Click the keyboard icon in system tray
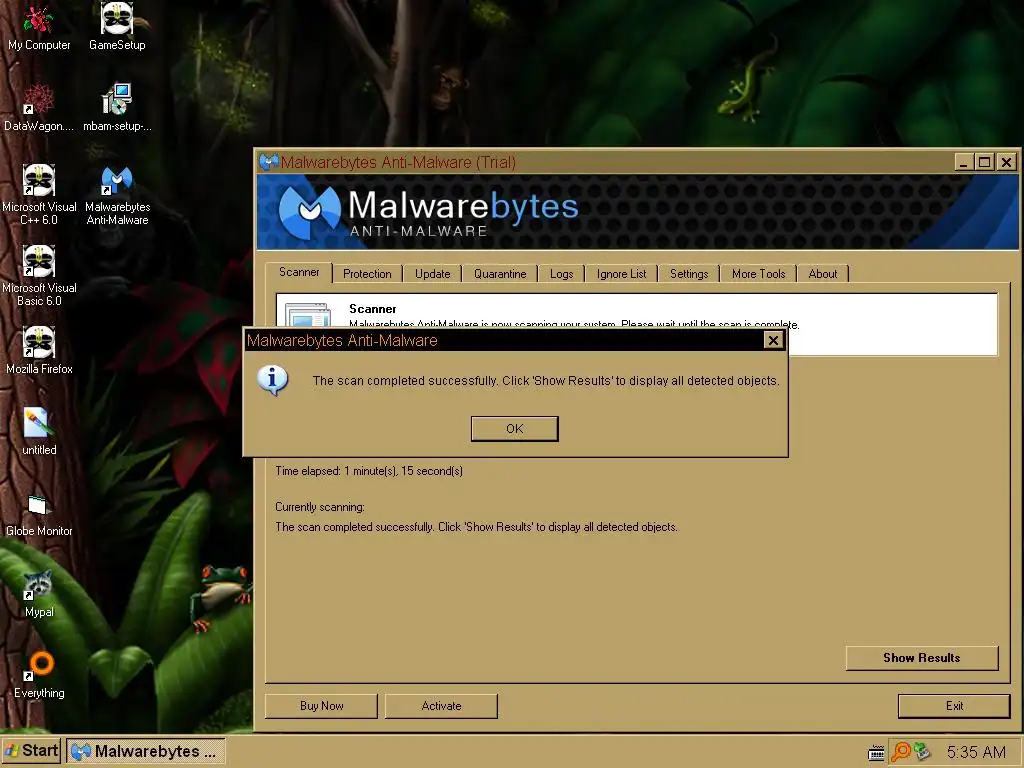Image resolution: width=1024 pixels, height=768 pixels. coord(876,752)
